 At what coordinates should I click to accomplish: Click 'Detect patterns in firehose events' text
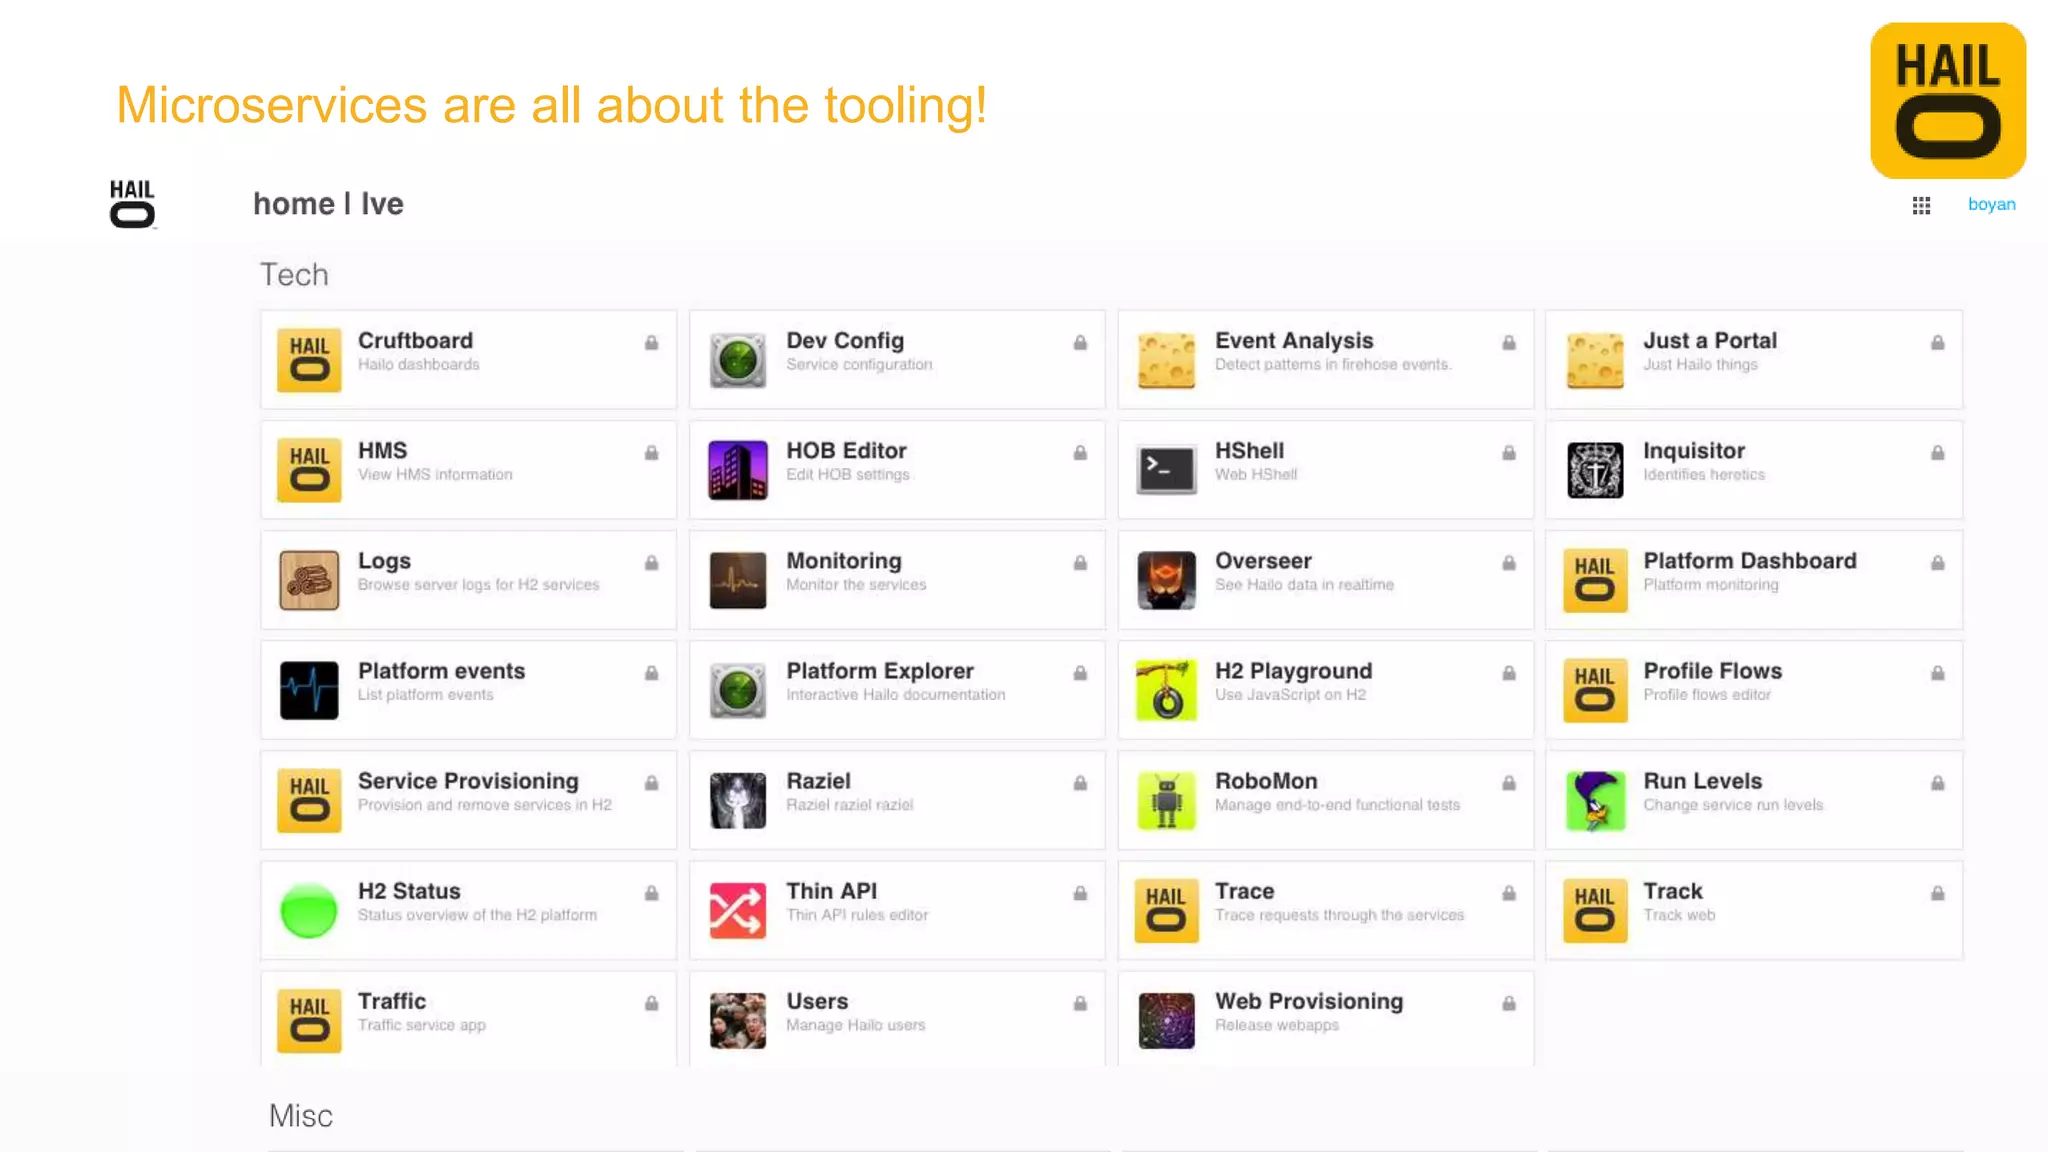pyautogui.click(x=1332, y=365)
